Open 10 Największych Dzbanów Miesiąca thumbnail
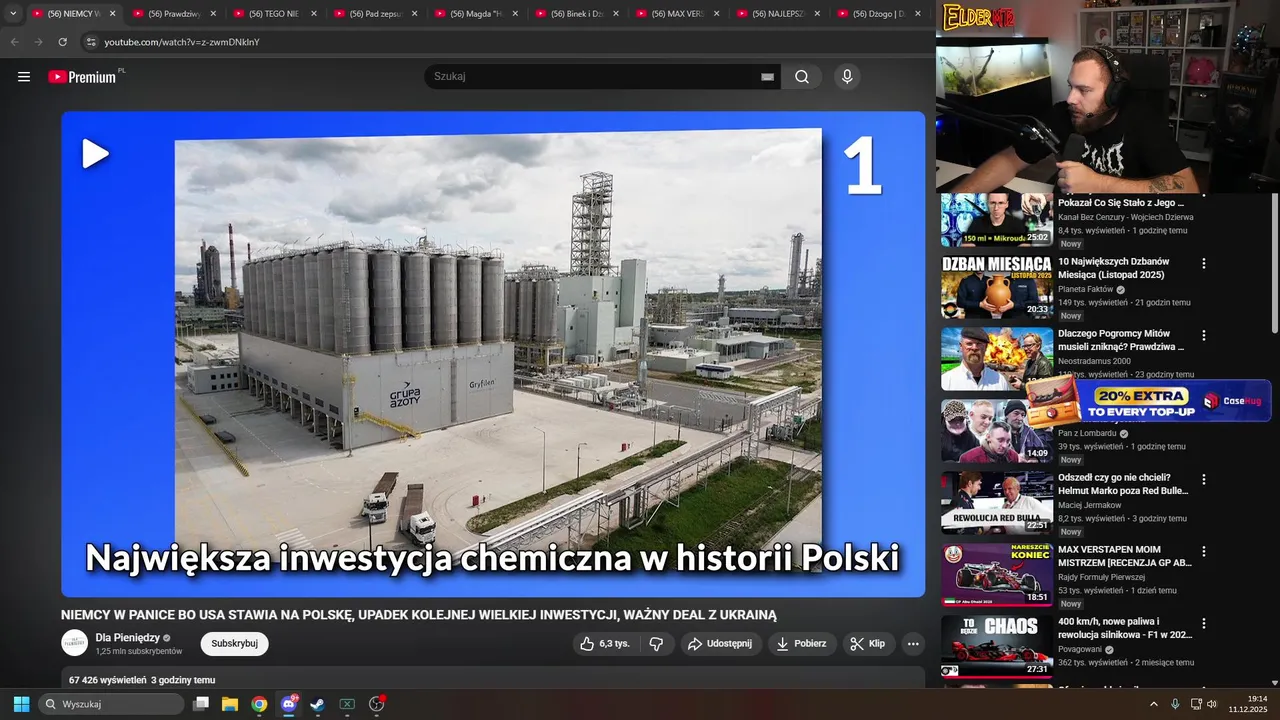The image size is (1280, 720). pos(997,287)
